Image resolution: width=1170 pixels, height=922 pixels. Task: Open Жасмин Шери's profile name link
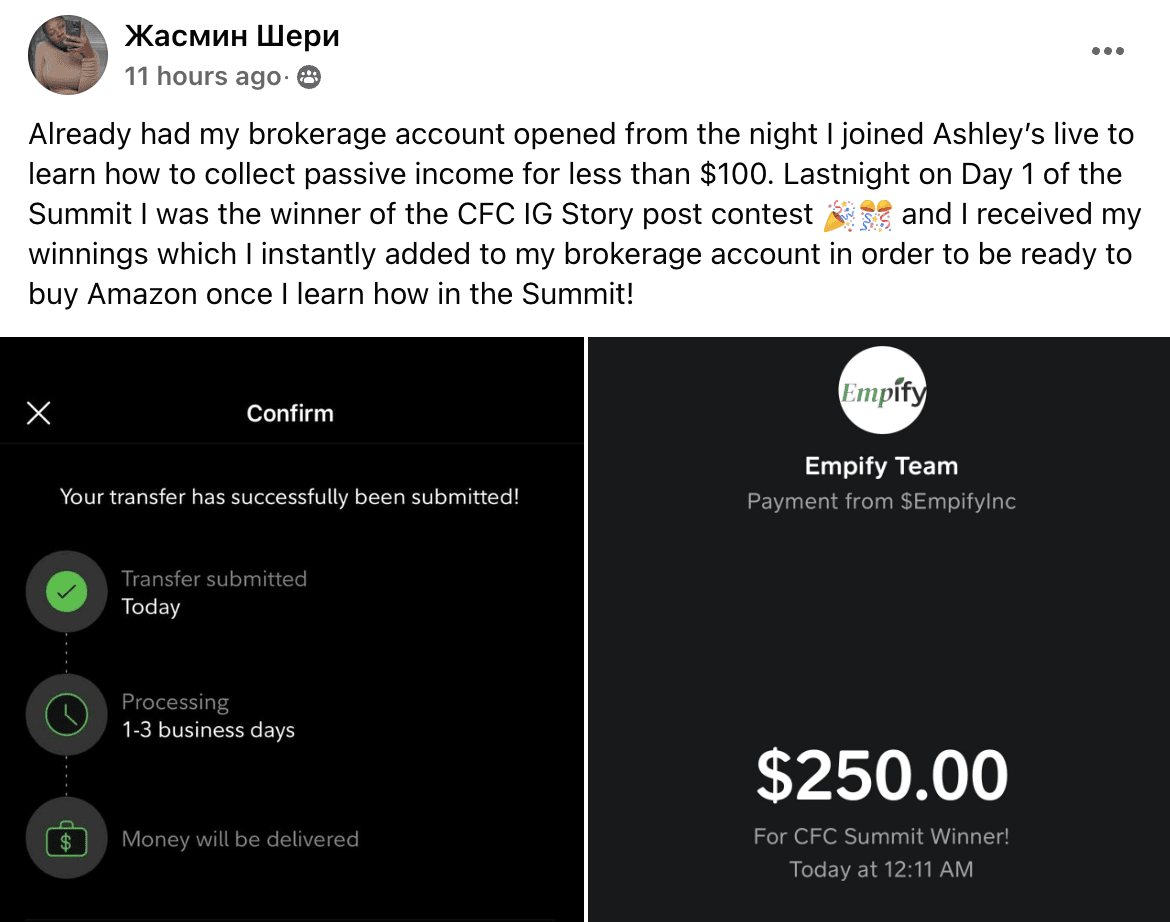232,35
